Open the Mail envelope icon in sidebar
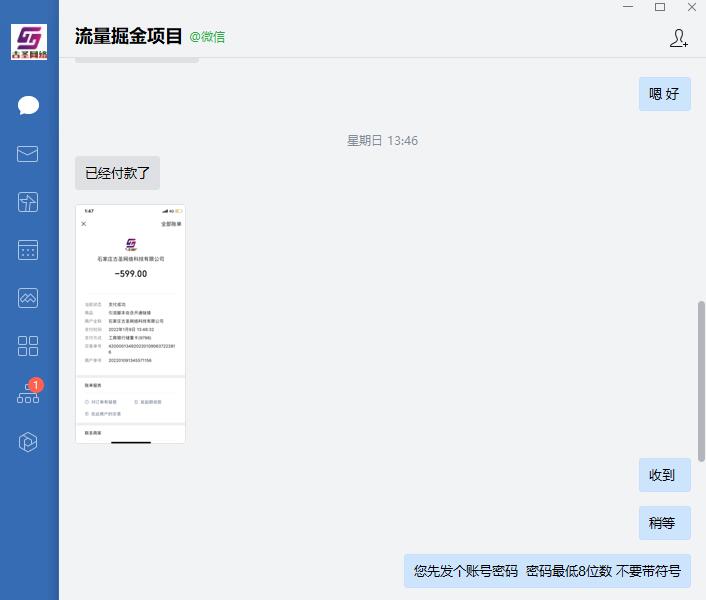706x600 pixels. coord(28,154)
